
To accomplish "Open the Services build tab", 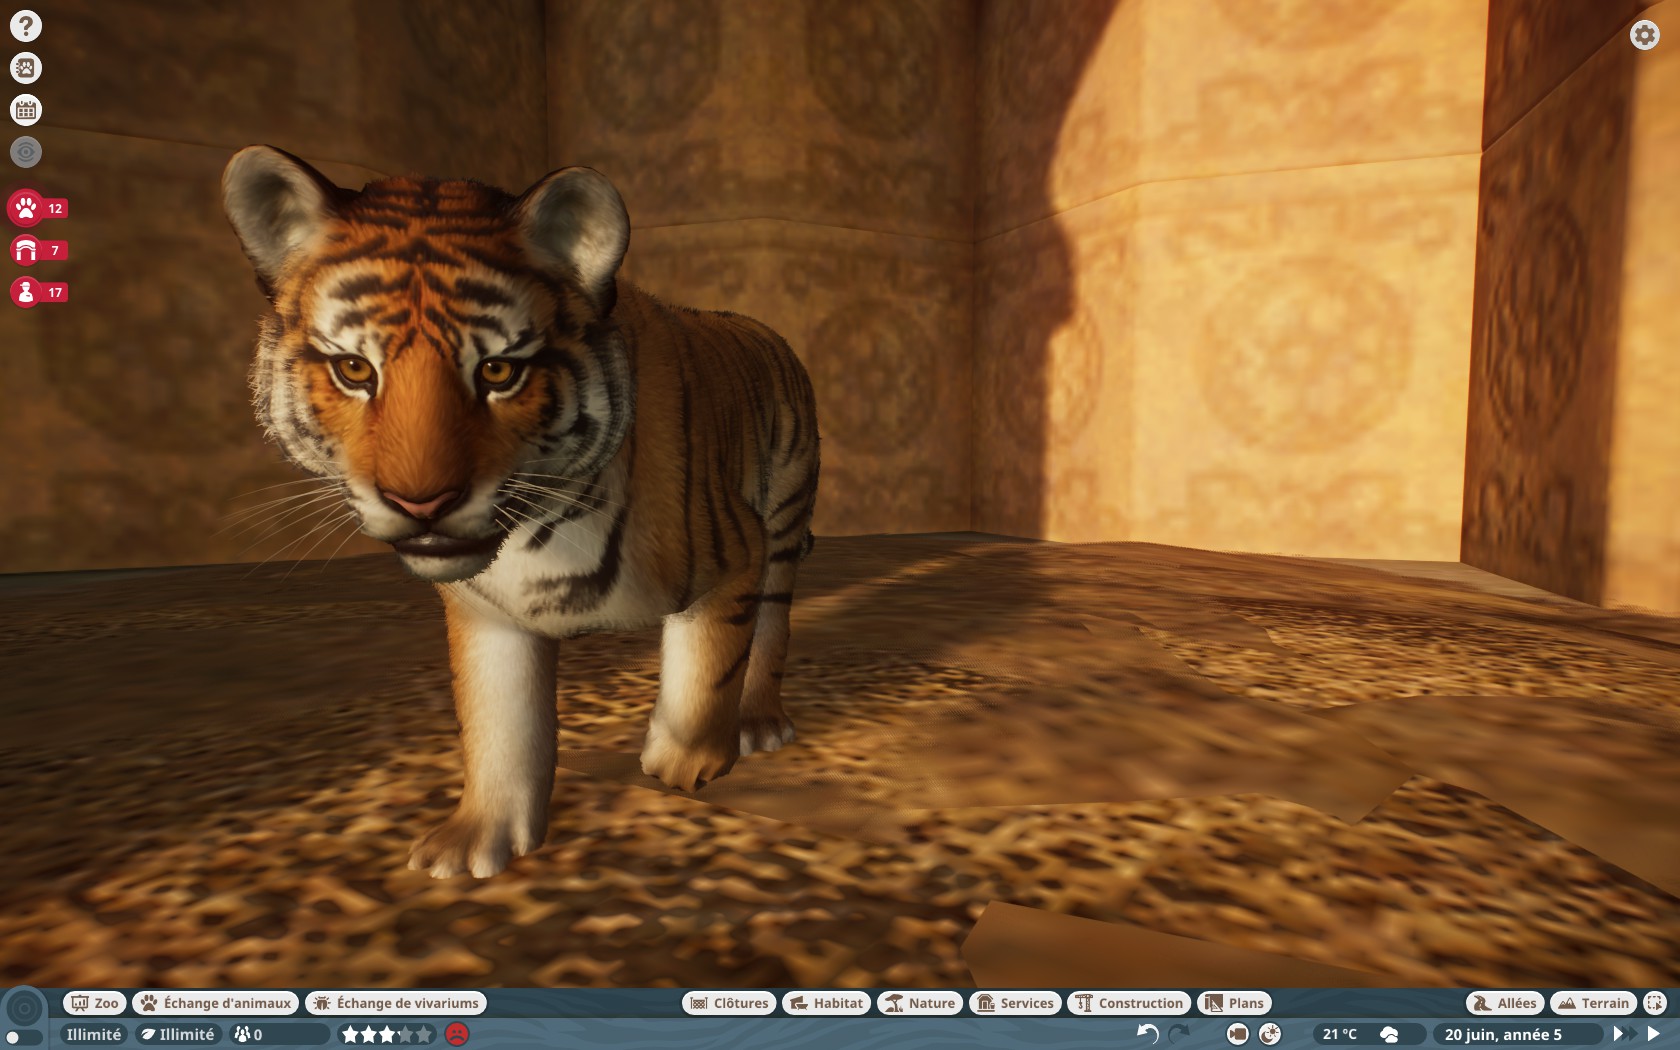I will click(x=1015, y=1003).
